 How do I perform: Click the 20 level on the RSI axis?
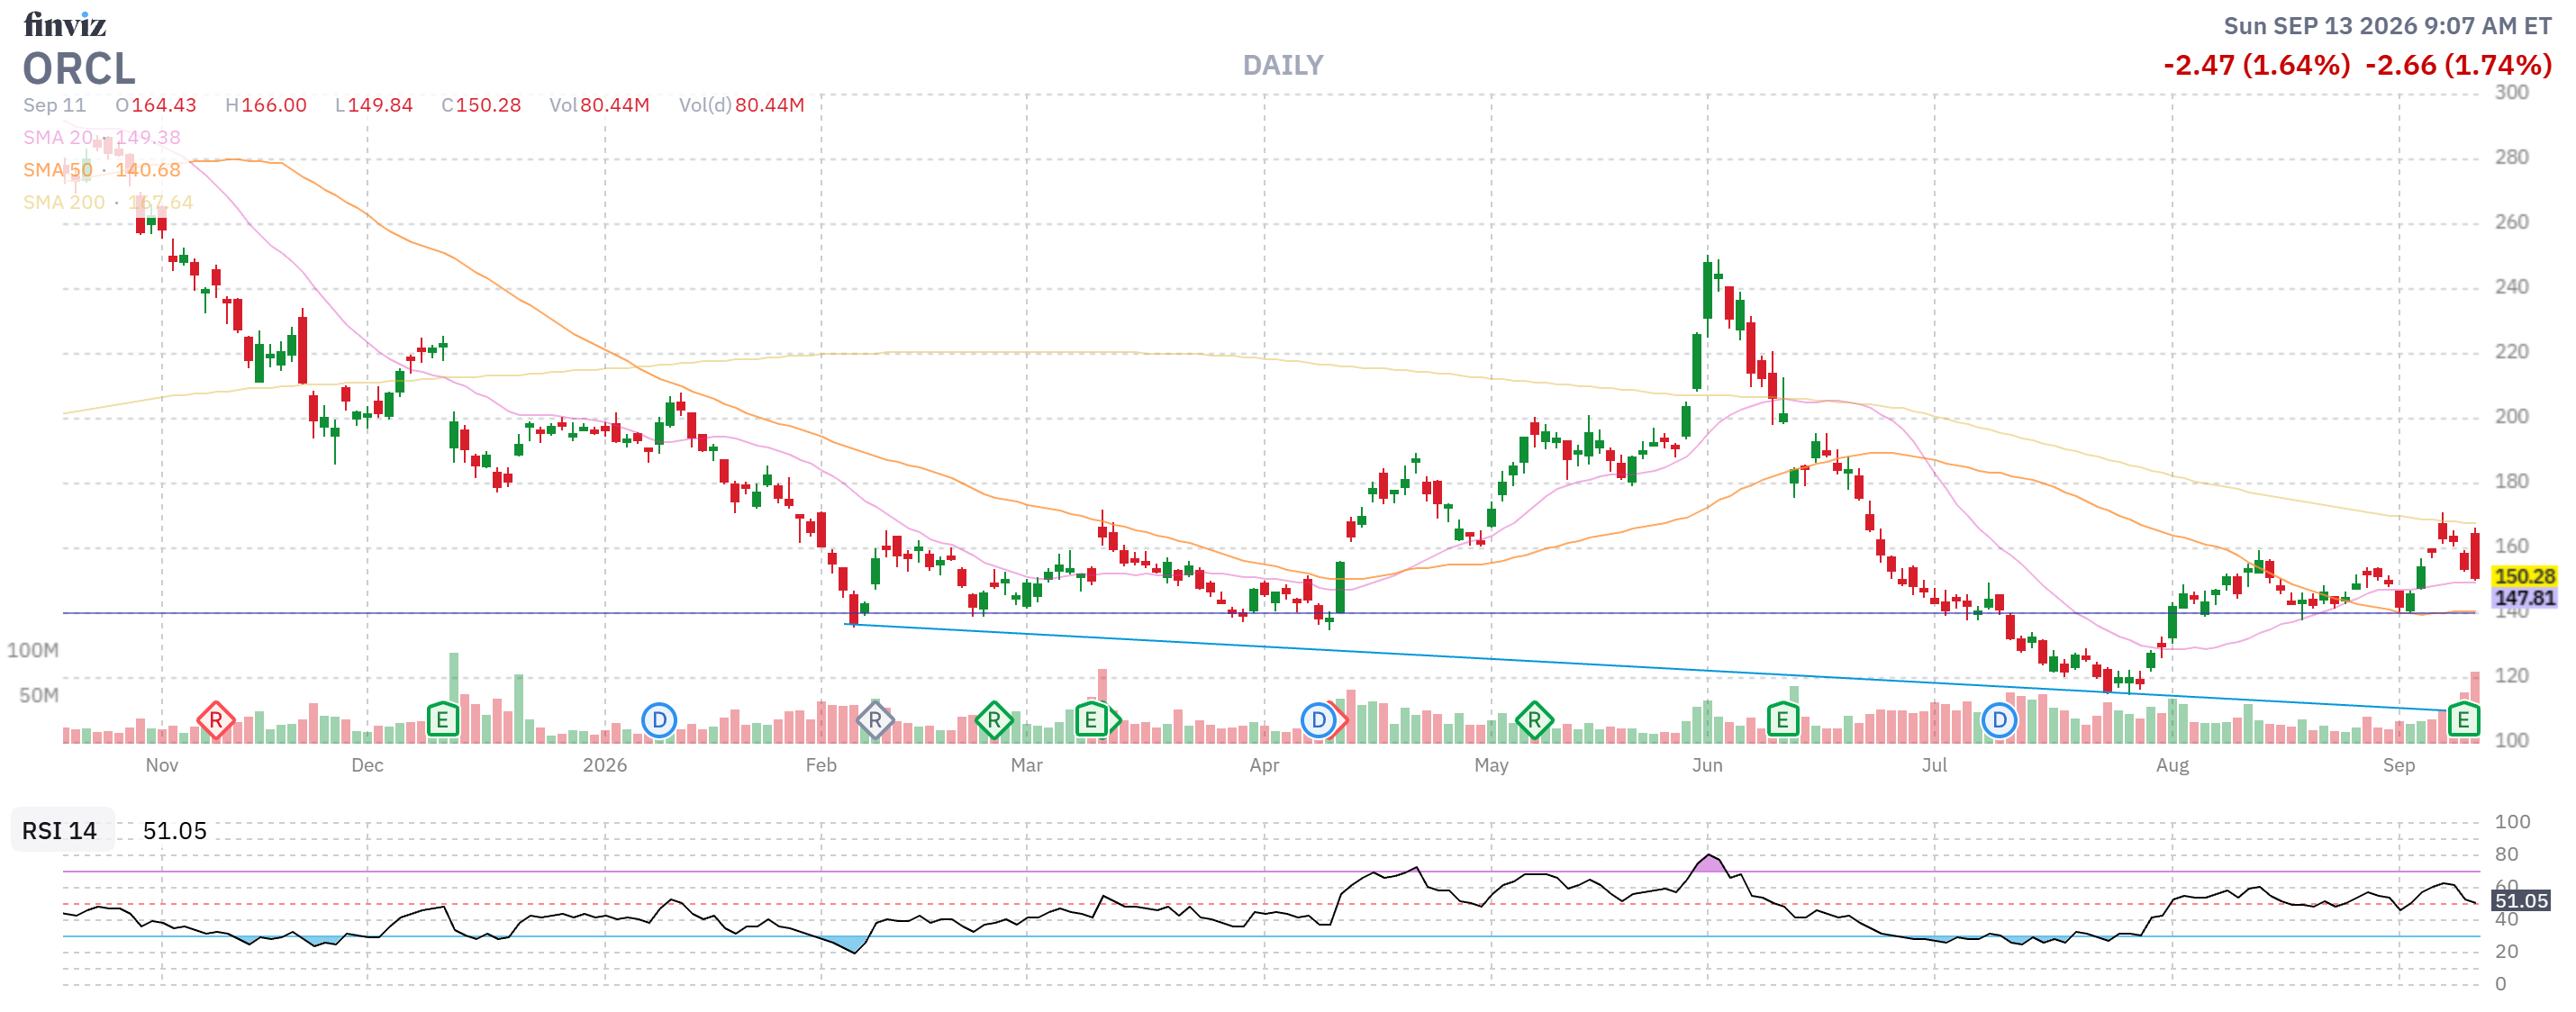[2507, 951]
